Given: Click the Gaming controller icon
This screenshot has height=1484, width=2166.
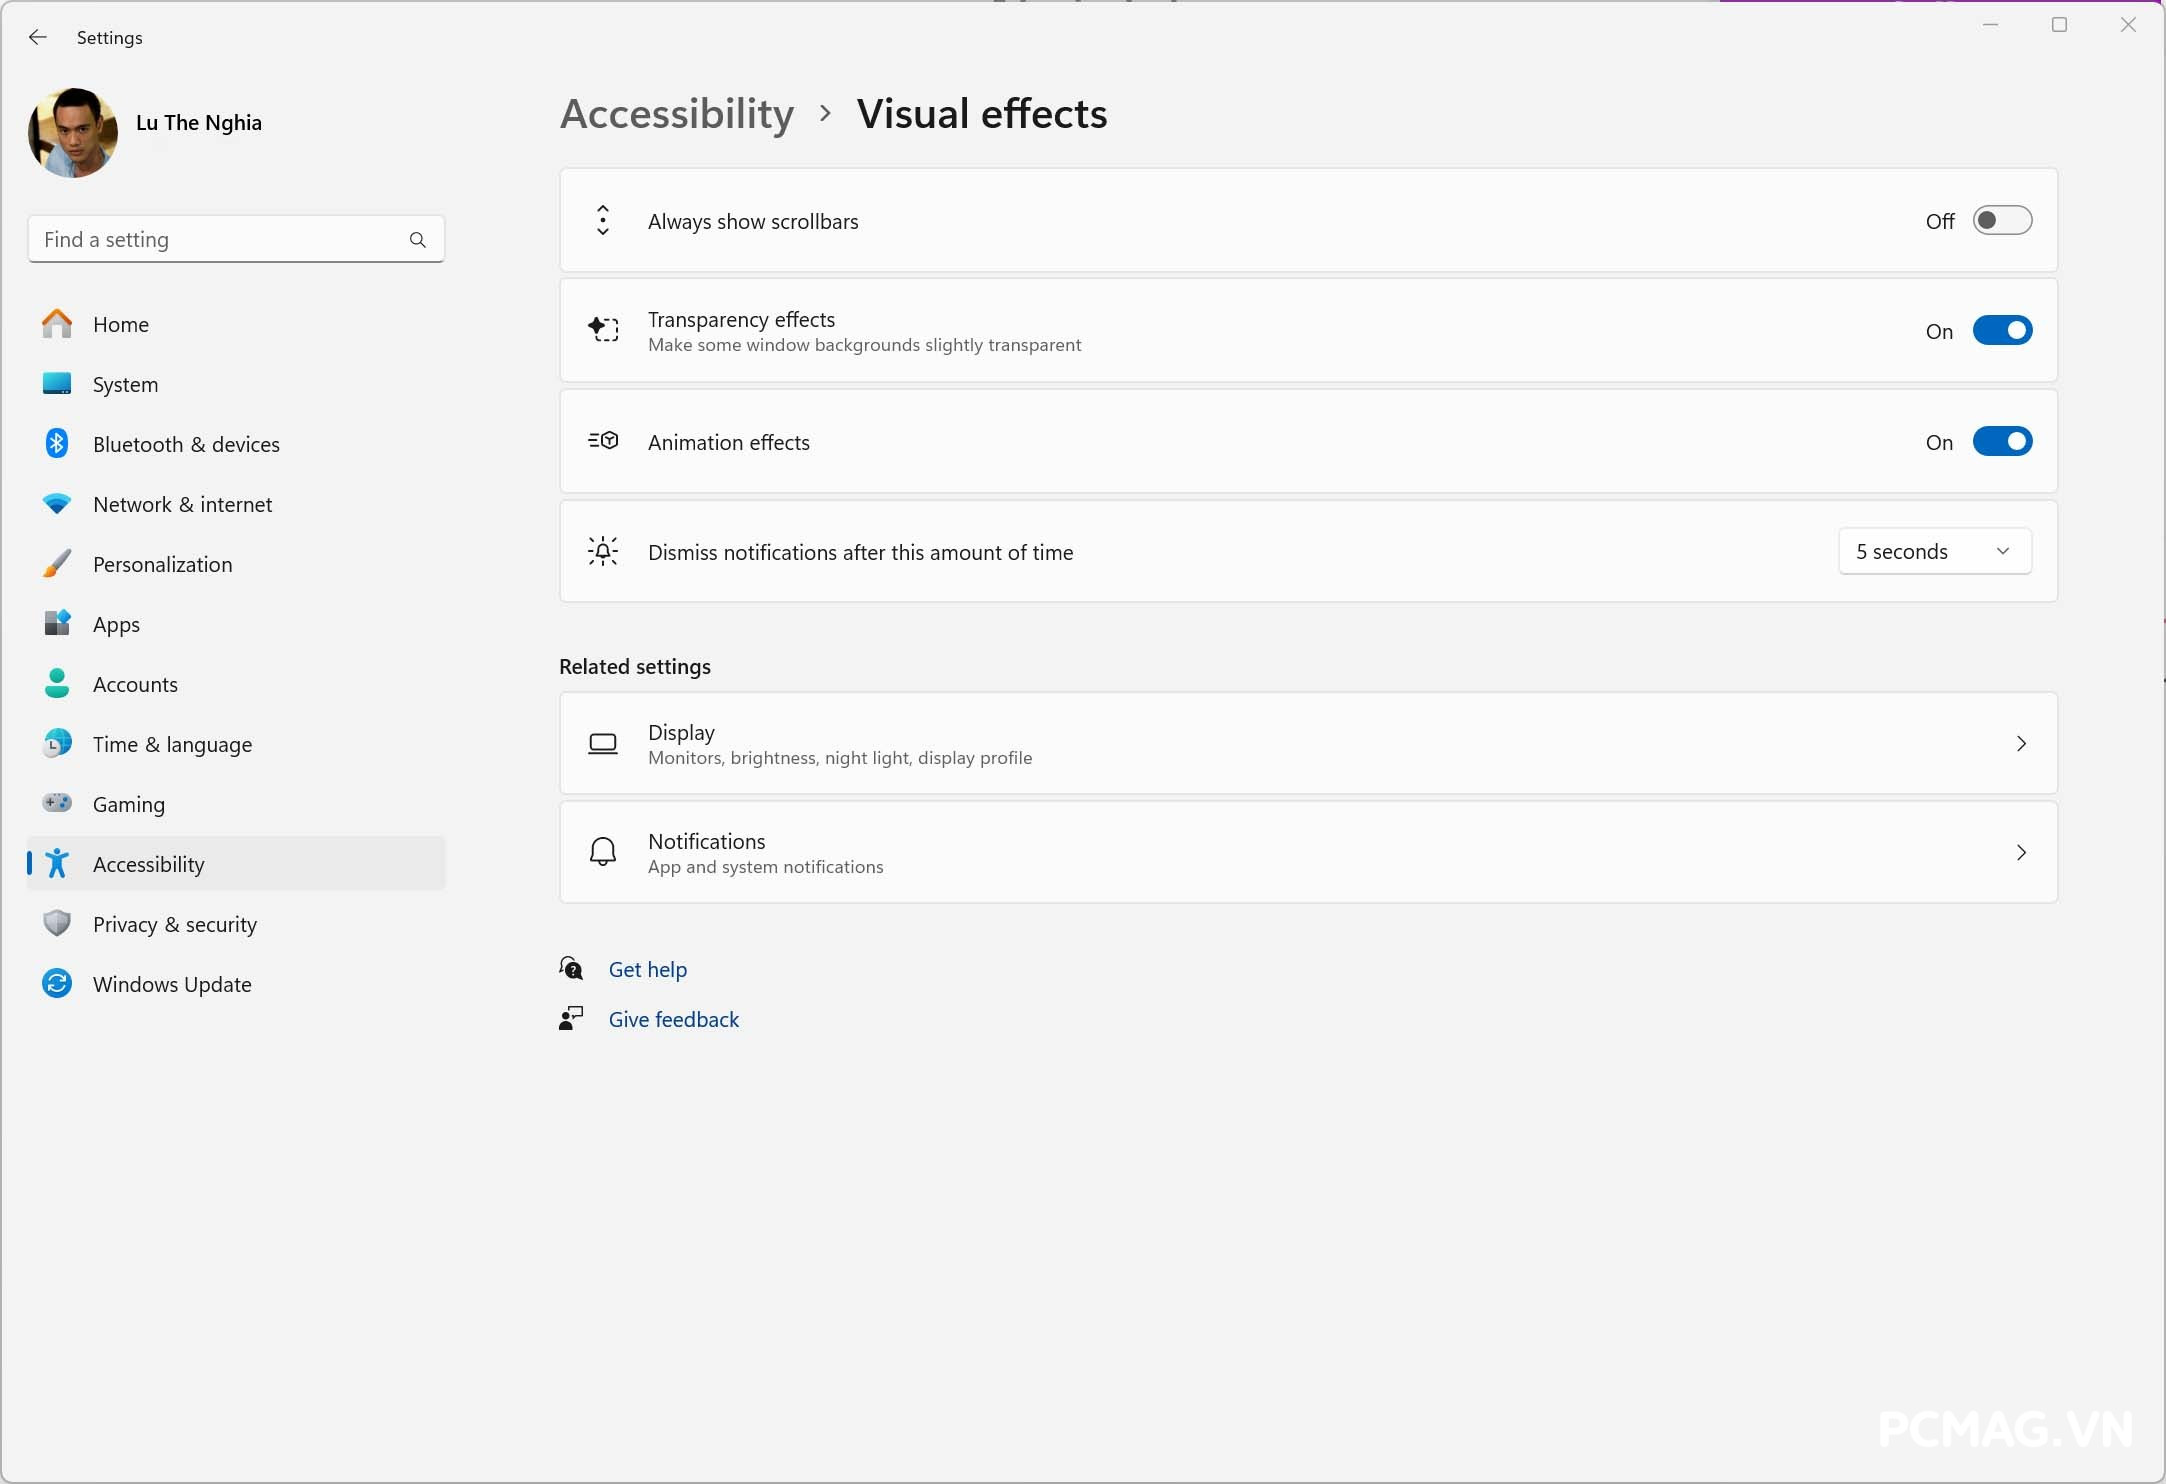Looking at the screenshot, I should pos(57,803).
